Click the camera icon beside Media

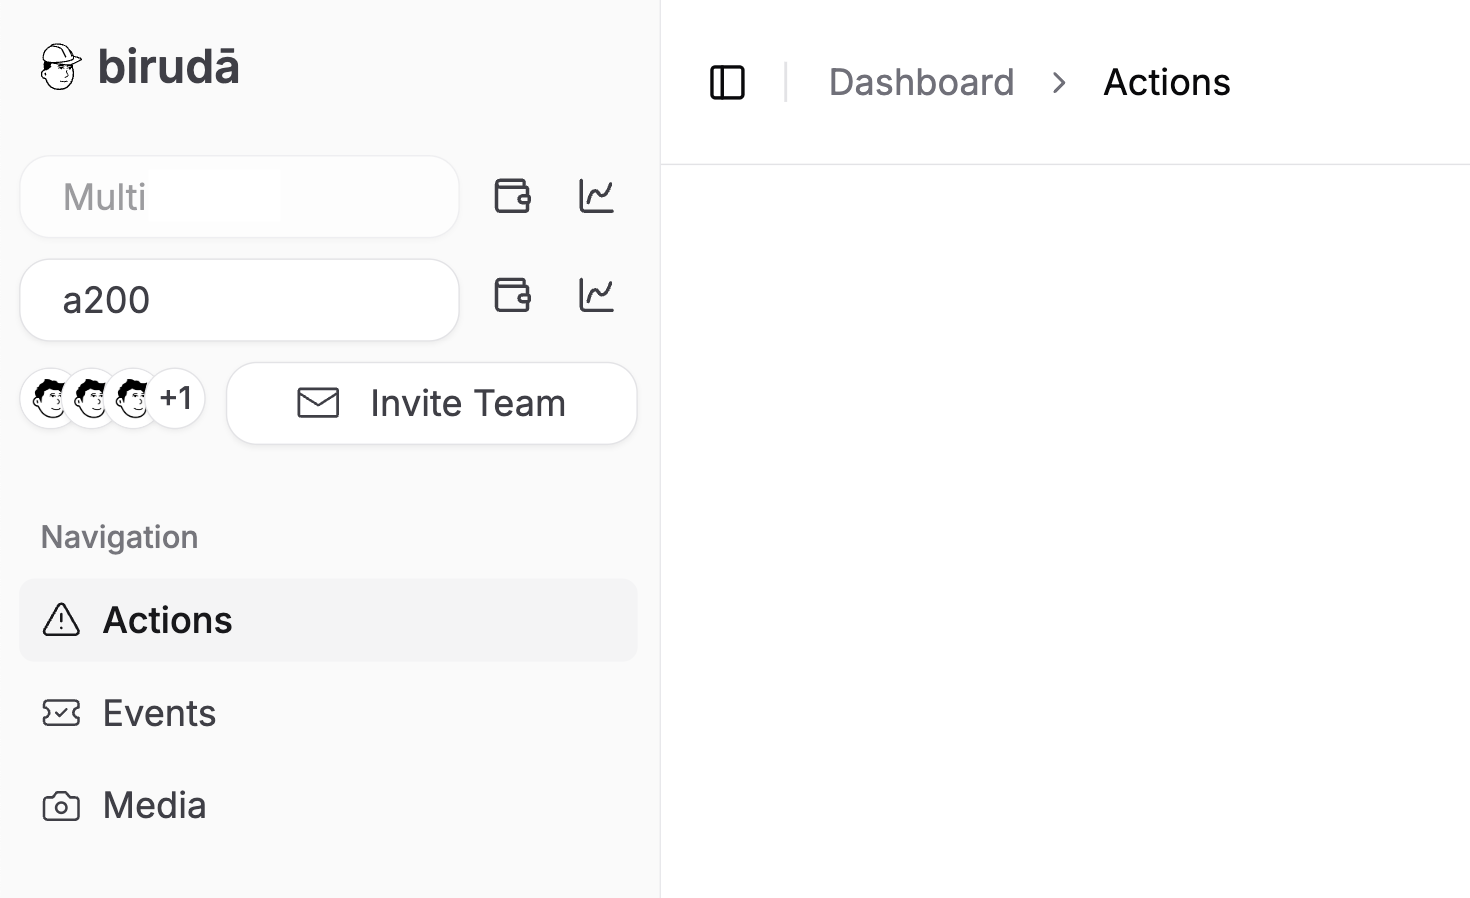(x=61, y=805)
